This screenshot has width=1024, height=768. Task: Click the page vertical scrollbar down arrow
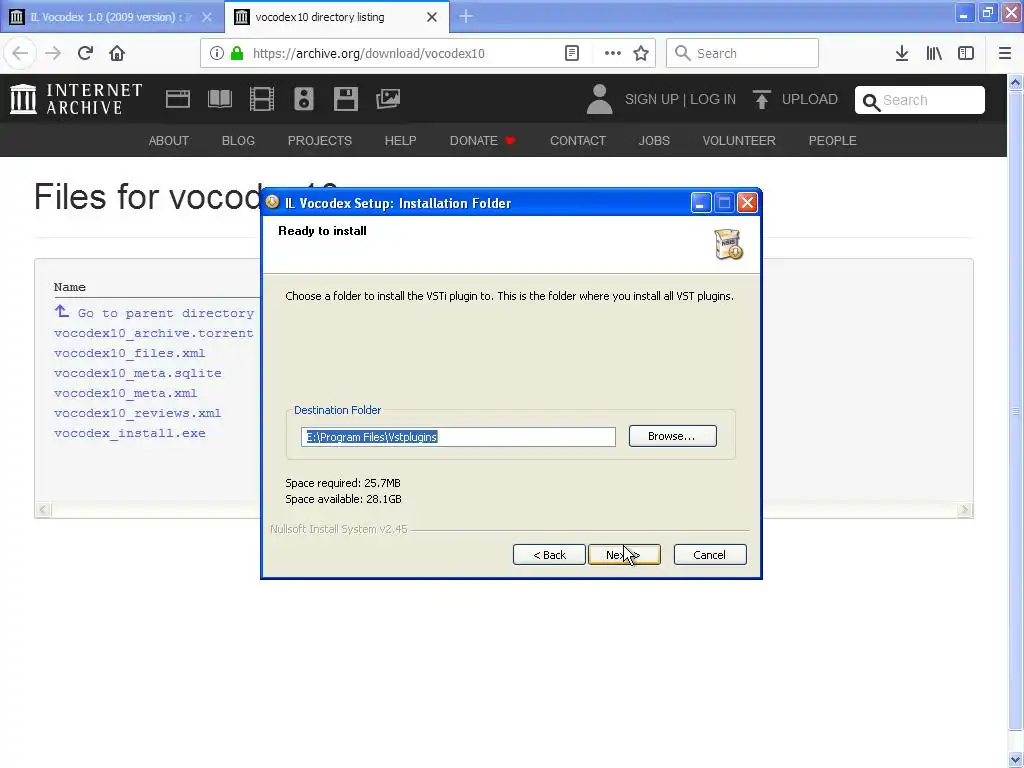1016,760
